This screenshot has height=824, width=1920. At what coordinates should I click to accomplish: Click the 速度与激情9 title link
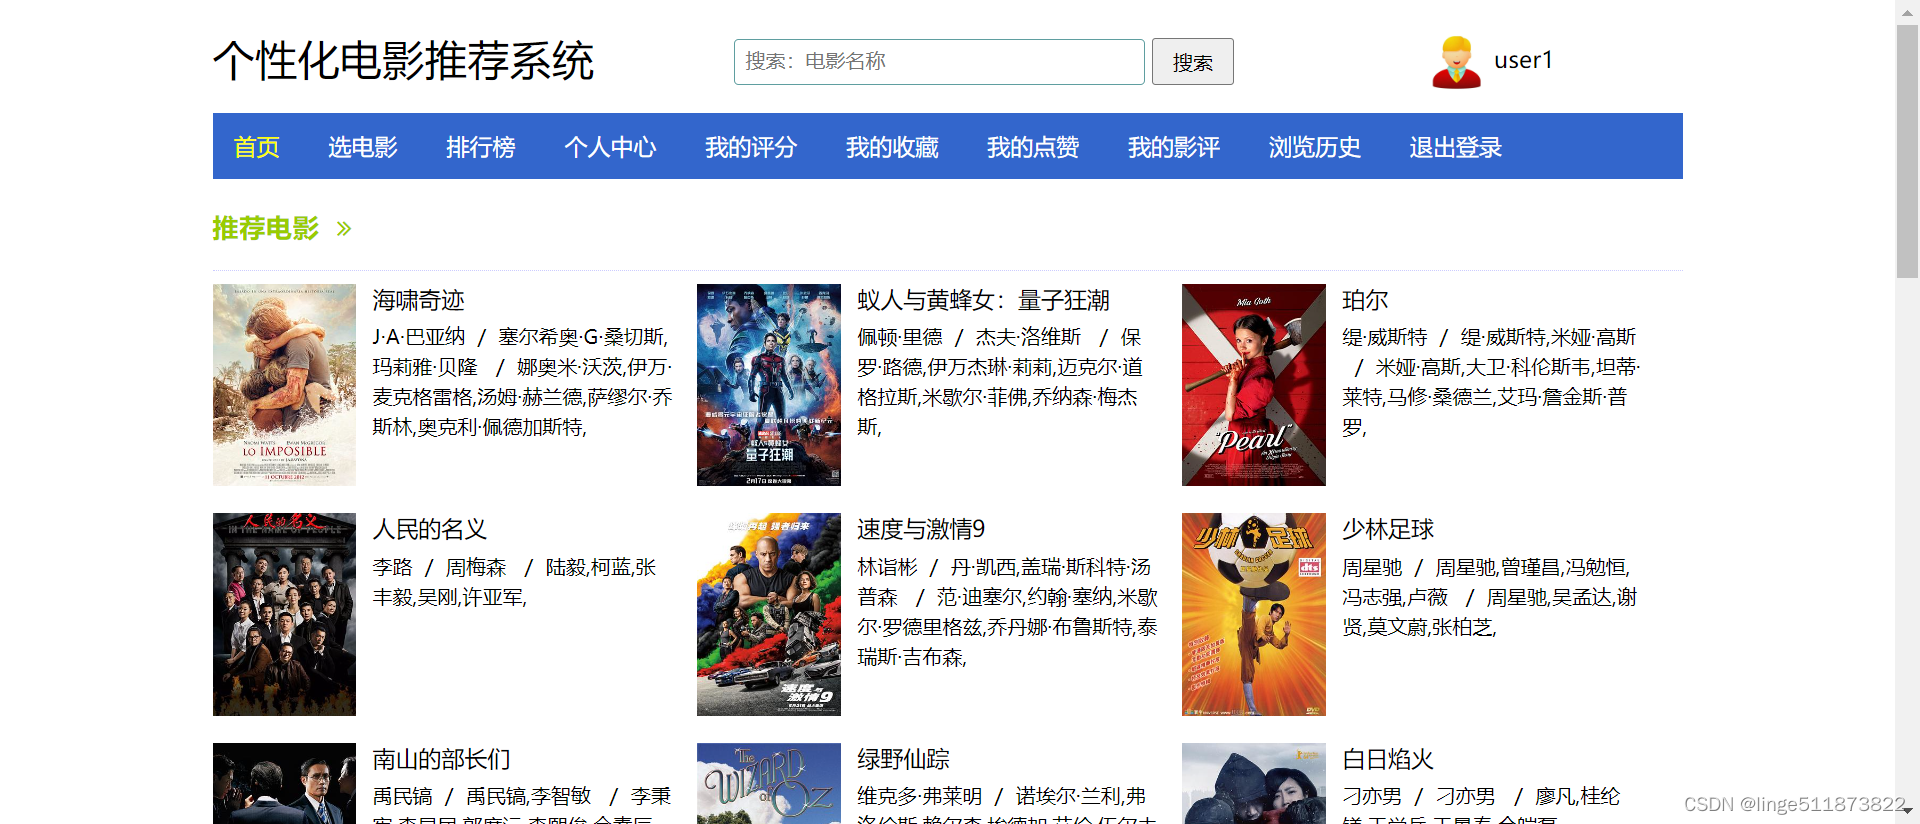[921, 529]
